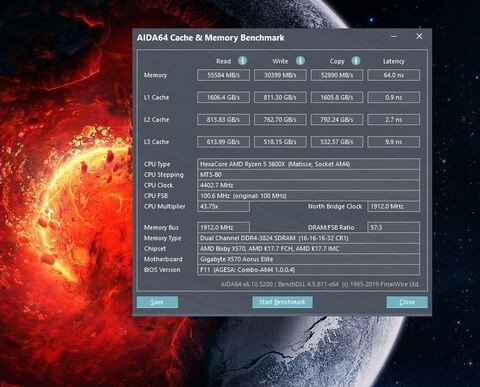Screen dimensions: 480x387
Task: Select the Memory write value 30399 MB/s
Action: point(280,75)
